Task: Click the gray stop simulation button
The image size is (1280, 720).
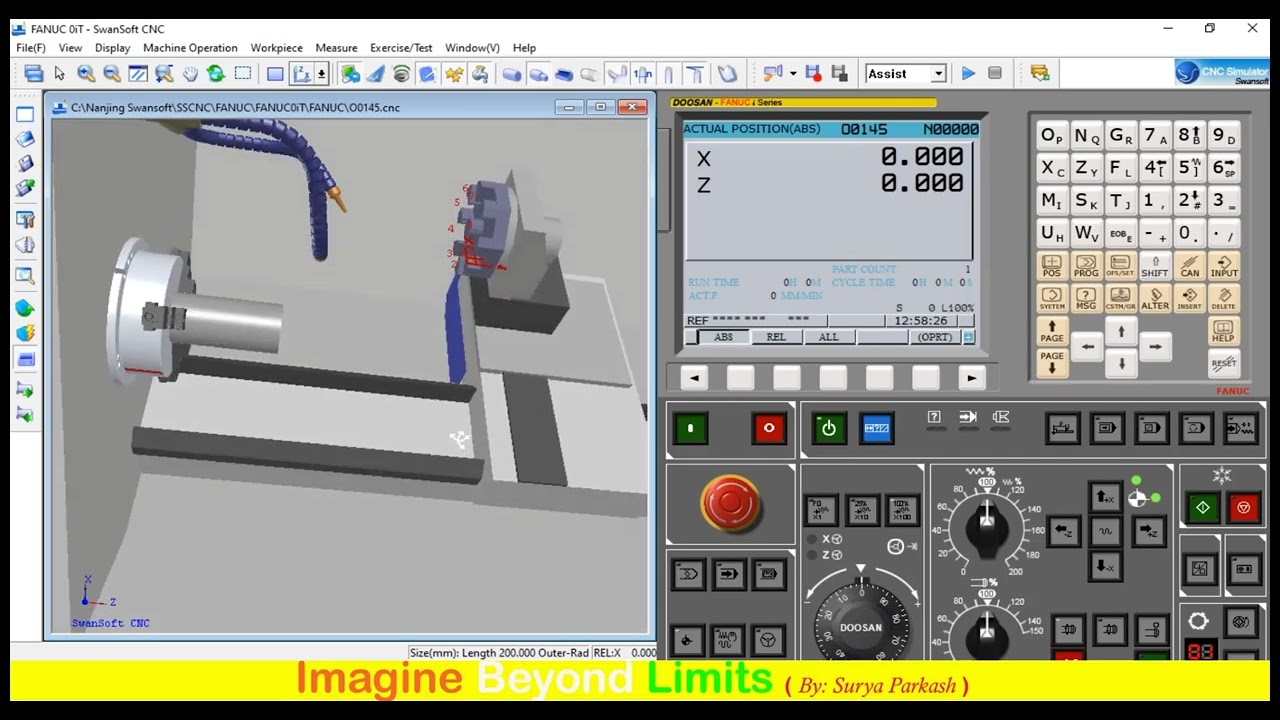Action: pyautogui.click(x=994, y=73)
